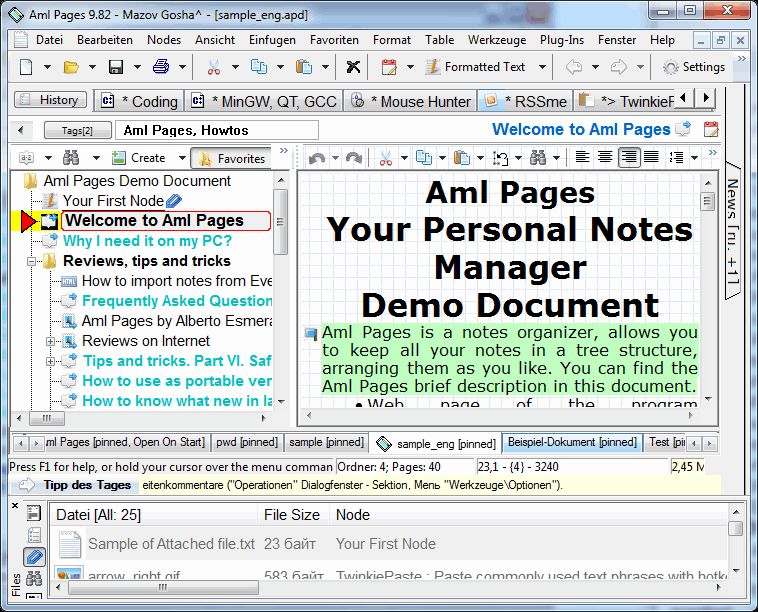Image resolution: width=758 pixels, height=612 pixels.
Task: Click the editor vertical scrollbar thumb
Action: click(x=708, y=201)
